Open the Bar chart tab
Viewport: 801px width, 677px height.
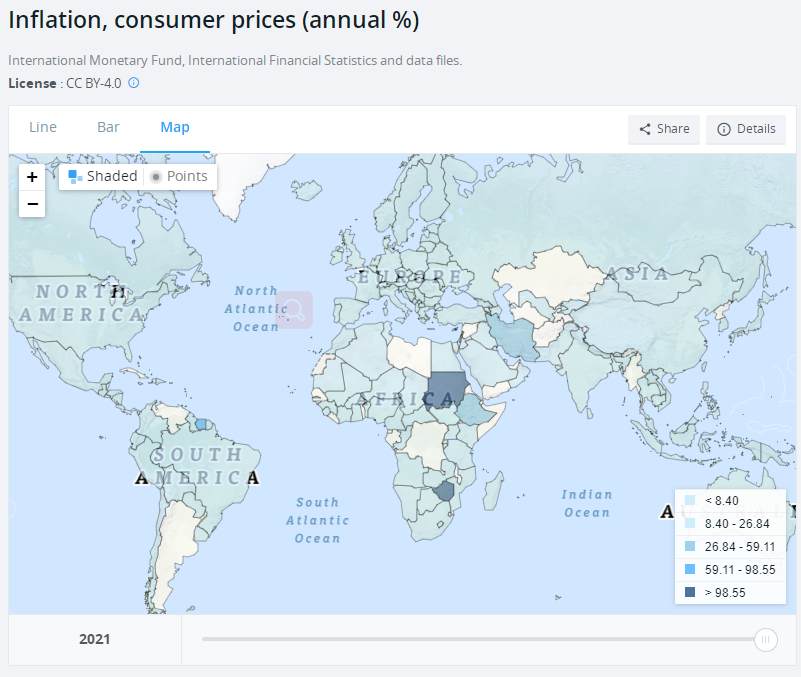pos(108,127)
